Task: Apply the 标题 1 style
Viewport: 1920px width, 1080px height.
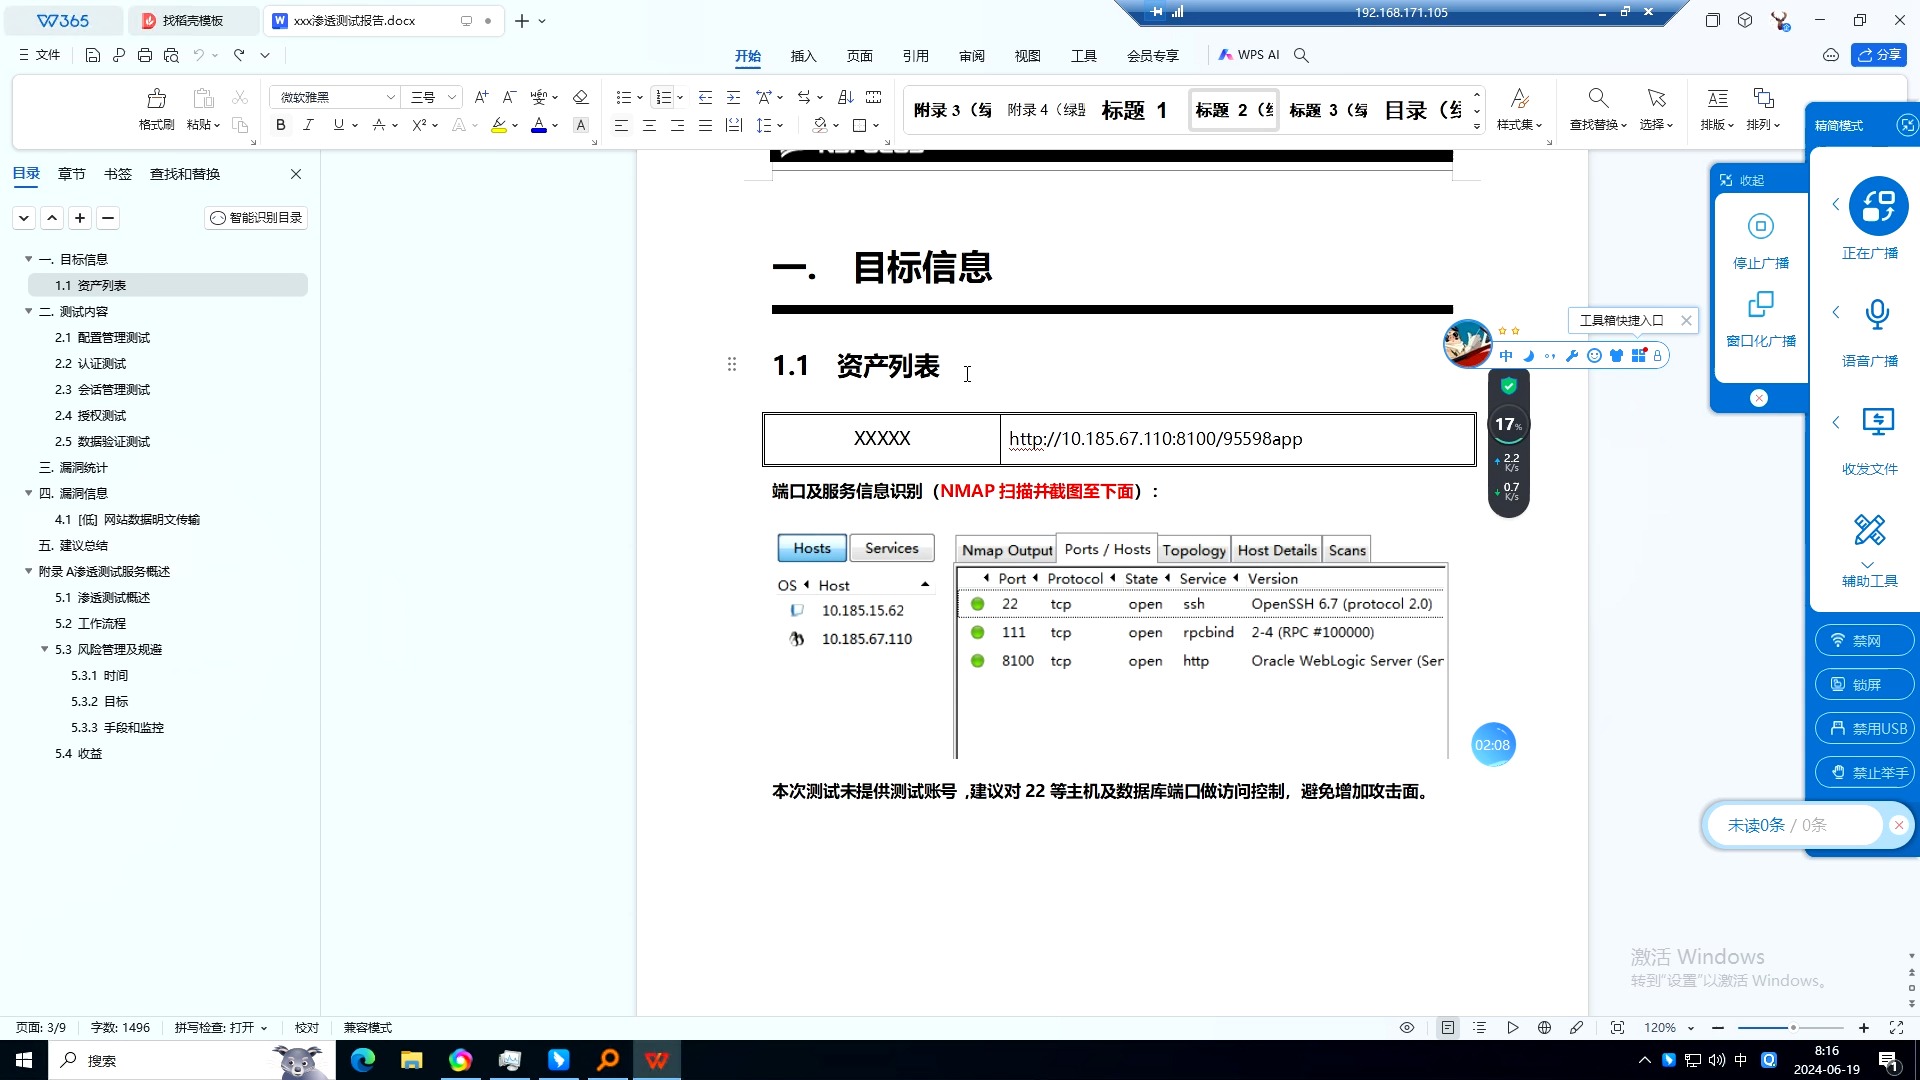Action: pyautogui.click(x=1134, y=110)
